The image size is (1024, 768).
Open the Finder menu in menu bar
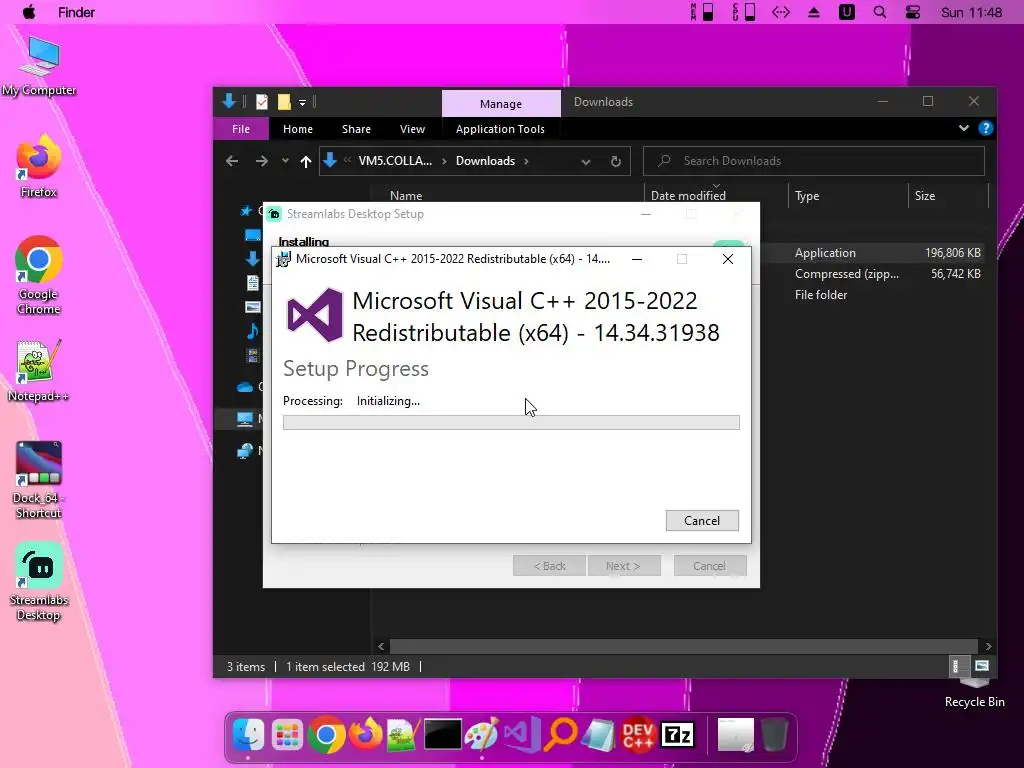(x=76, y=12)
